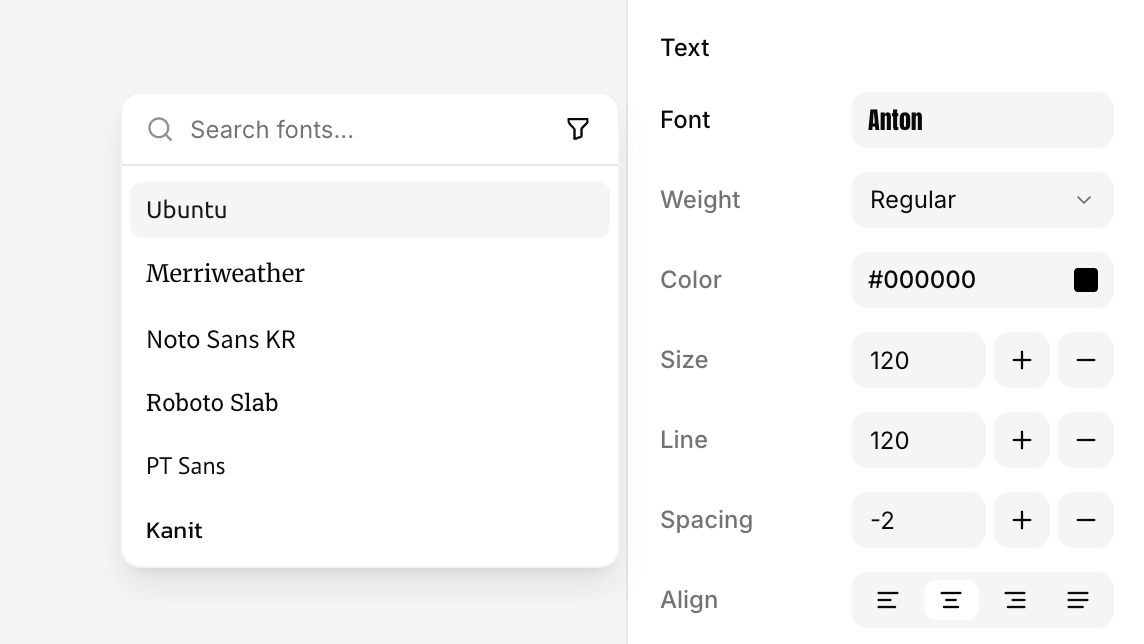1144x644 pixels.
Task: Click the black Color swatch
Action: point(1086,280)
